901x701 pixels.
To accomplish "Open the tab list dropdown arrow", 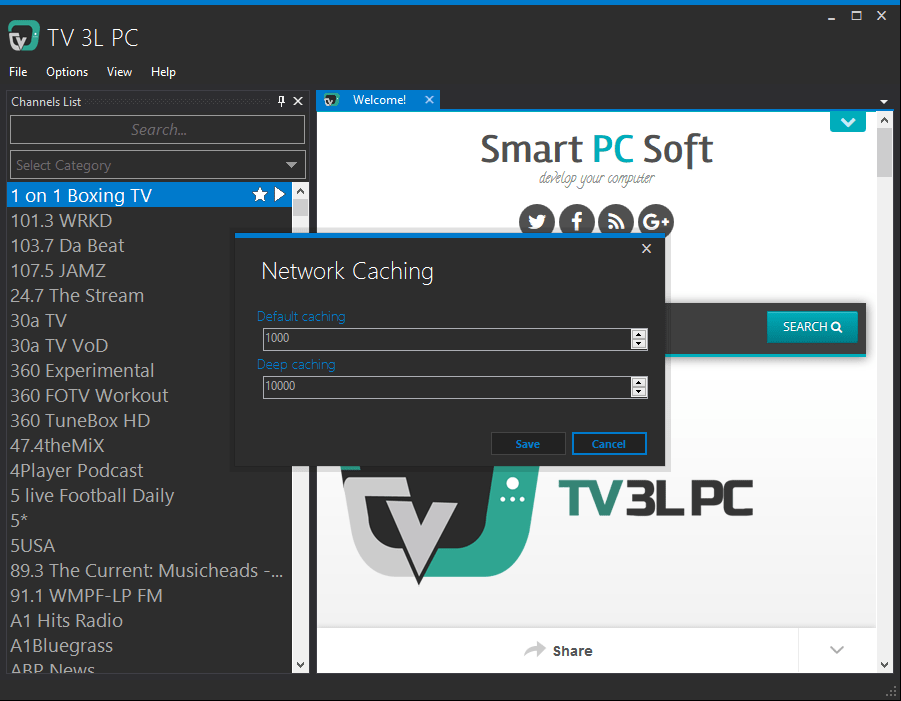I will [884, 102].
